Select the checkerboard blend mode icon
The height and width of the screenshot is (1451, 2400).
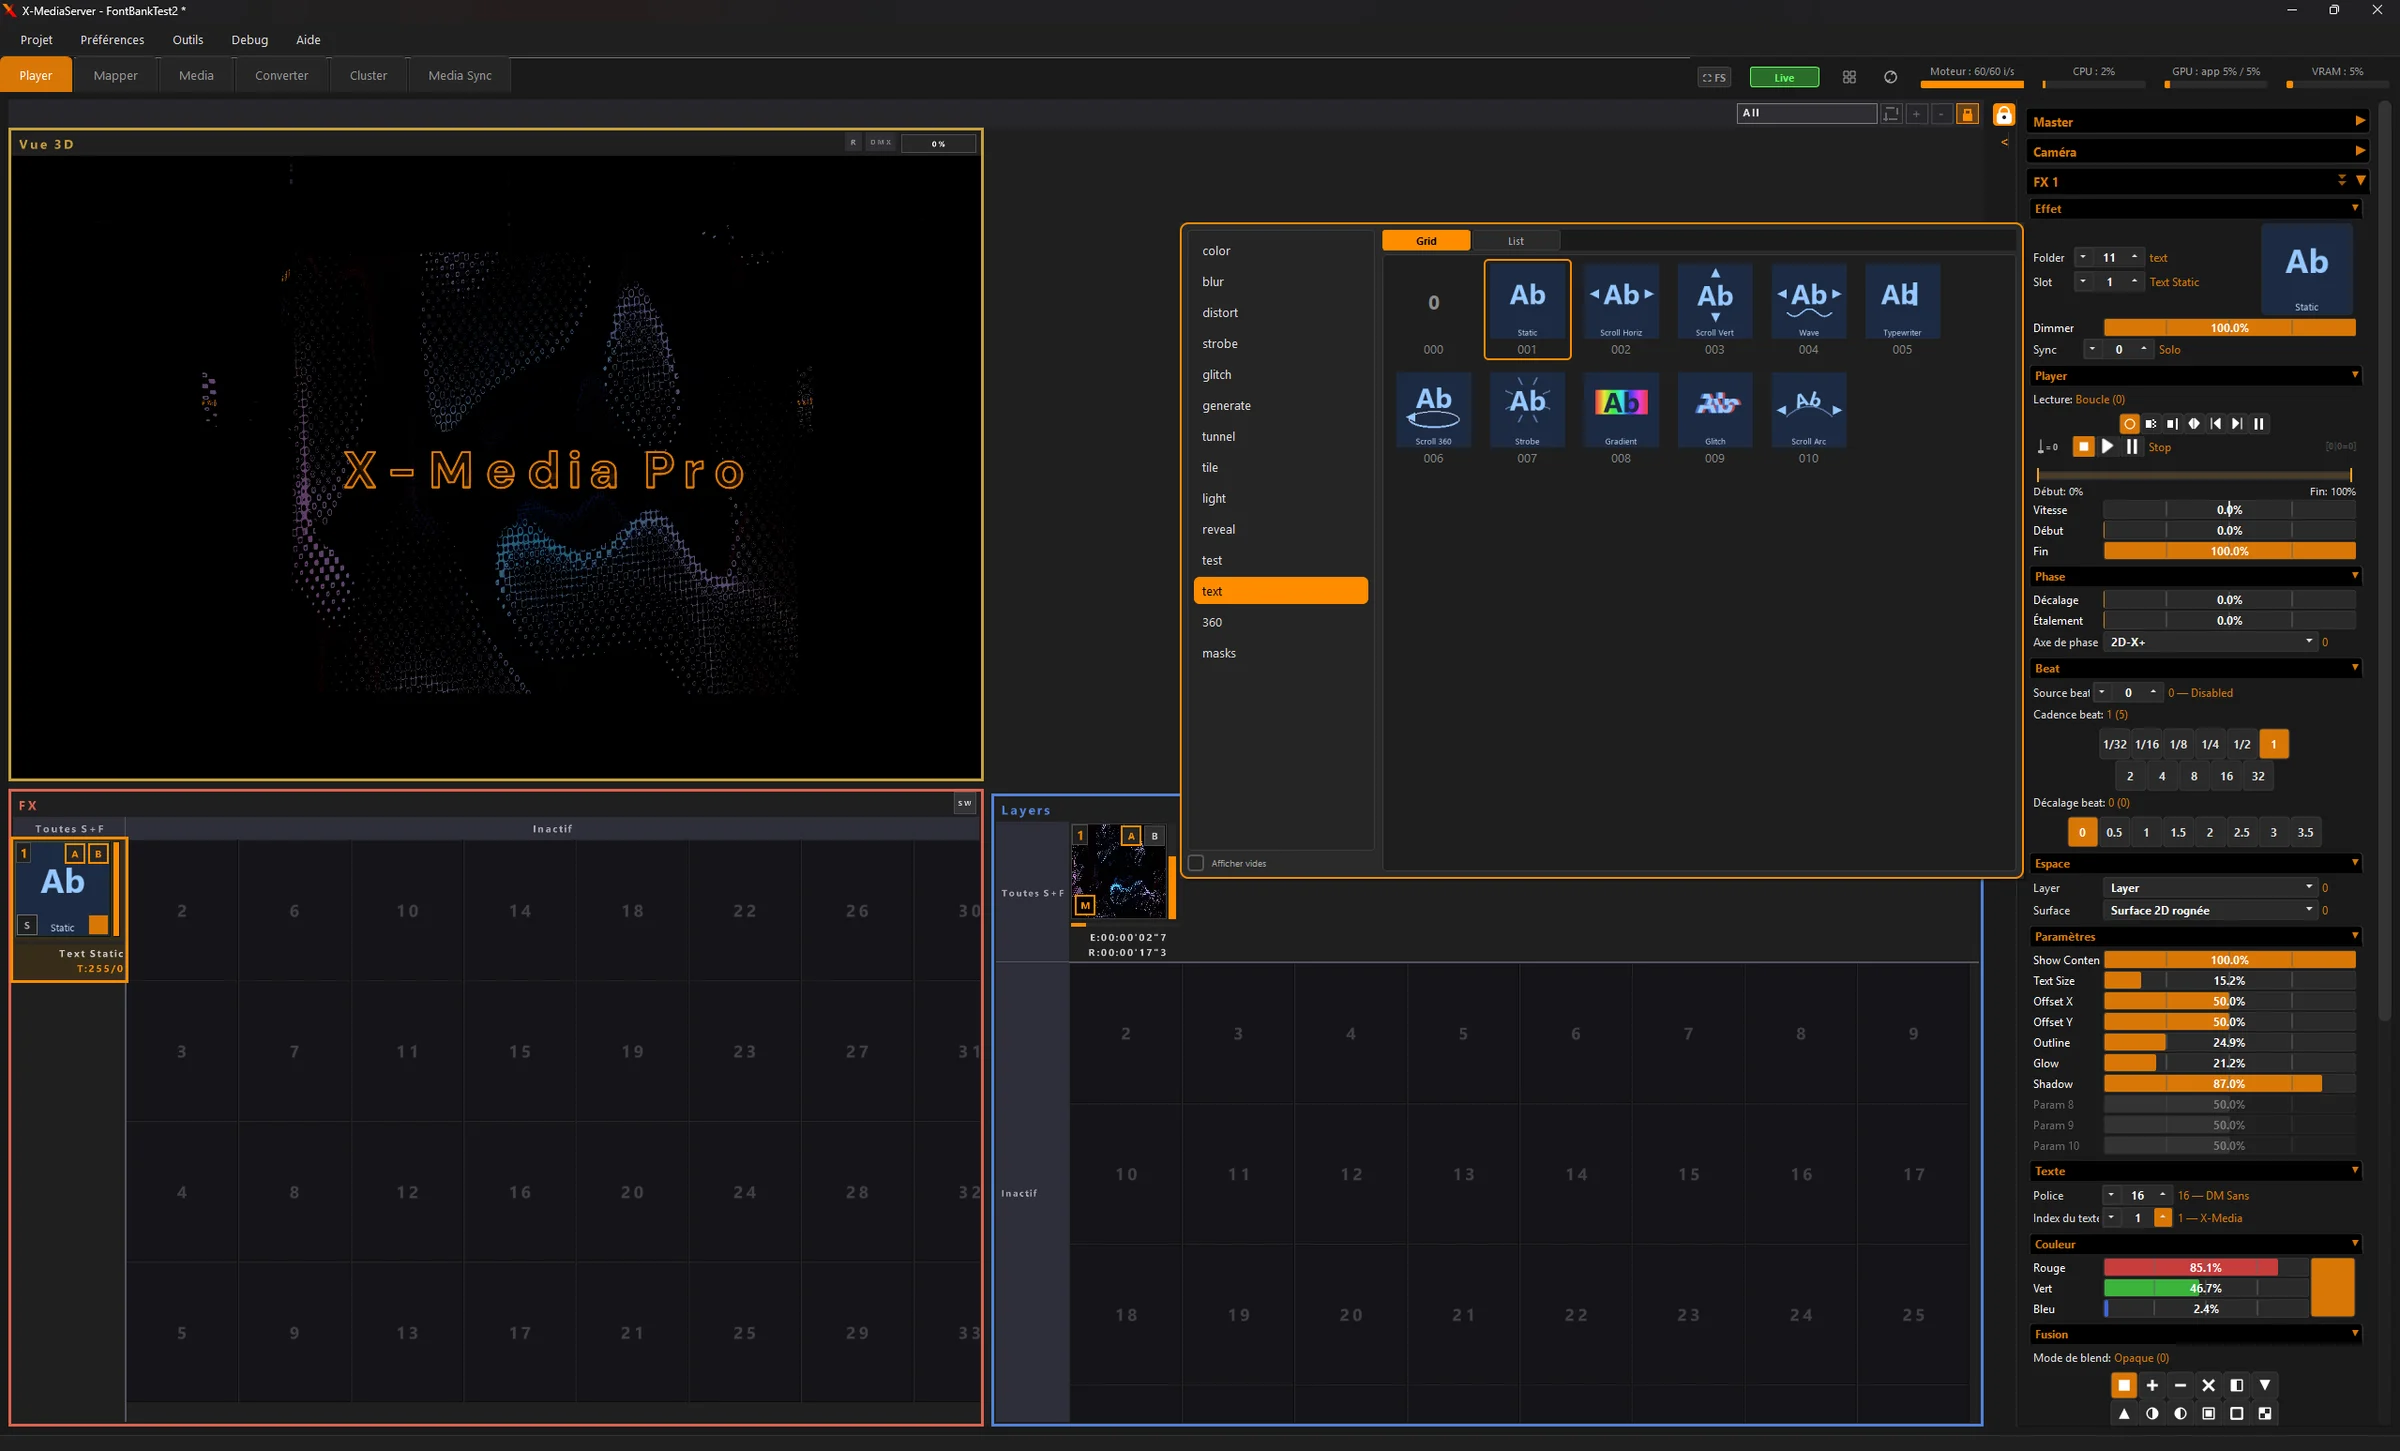2264,1413
